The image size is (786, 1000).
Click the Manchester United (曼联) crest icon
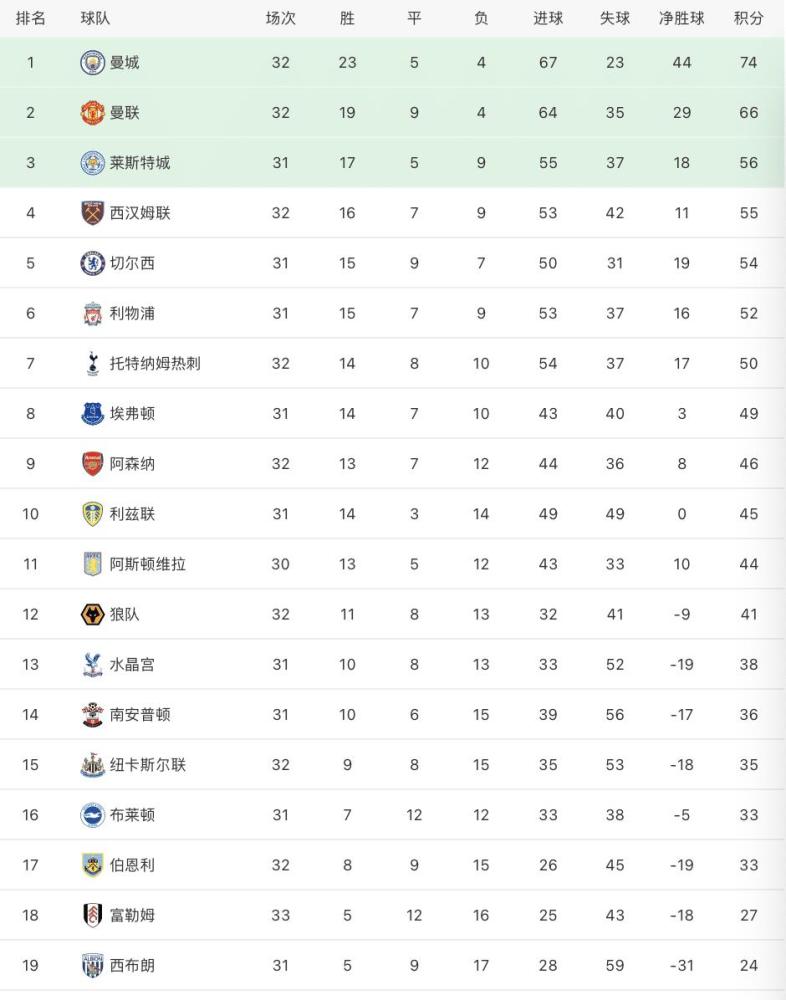pos(93,113)
